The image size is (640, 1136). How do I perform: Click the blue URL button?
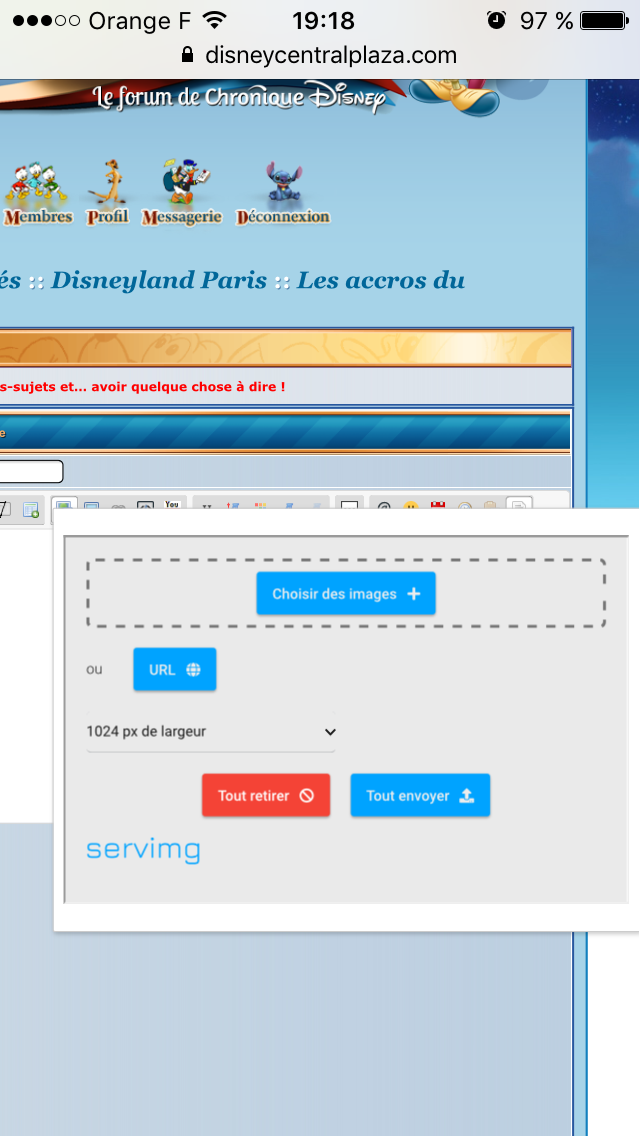click(175, 669)
